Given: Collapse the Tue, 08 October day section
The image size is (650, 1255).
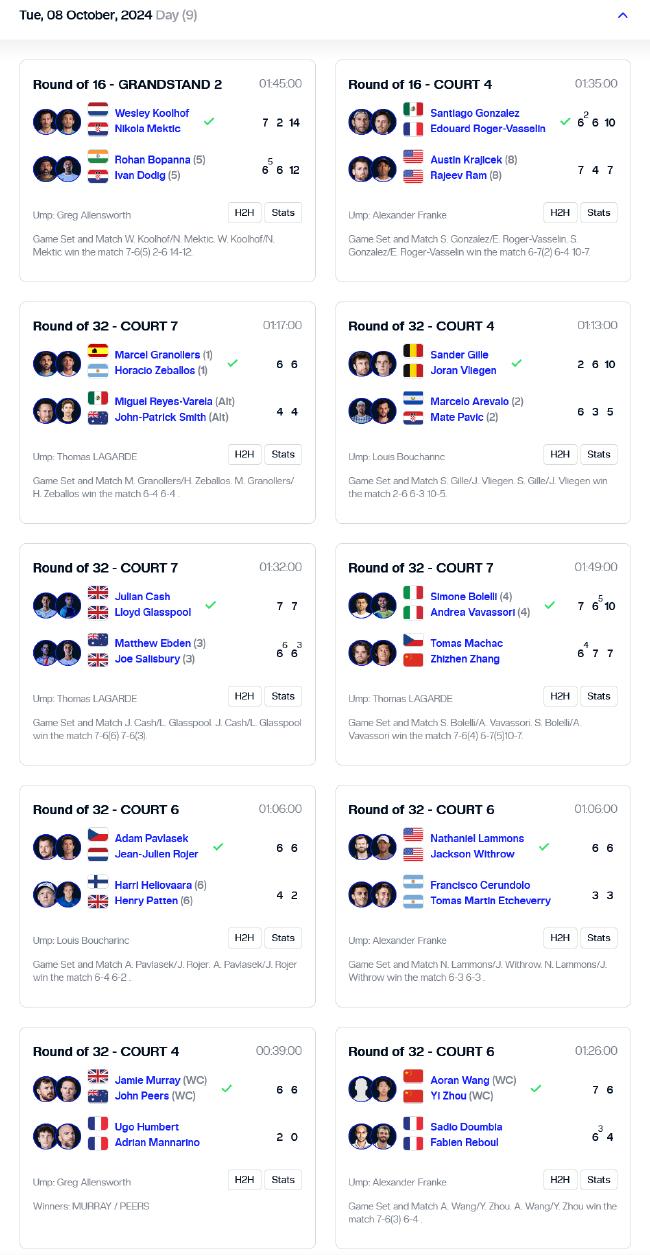Looking at the screenshot, I should pos(623,16).
